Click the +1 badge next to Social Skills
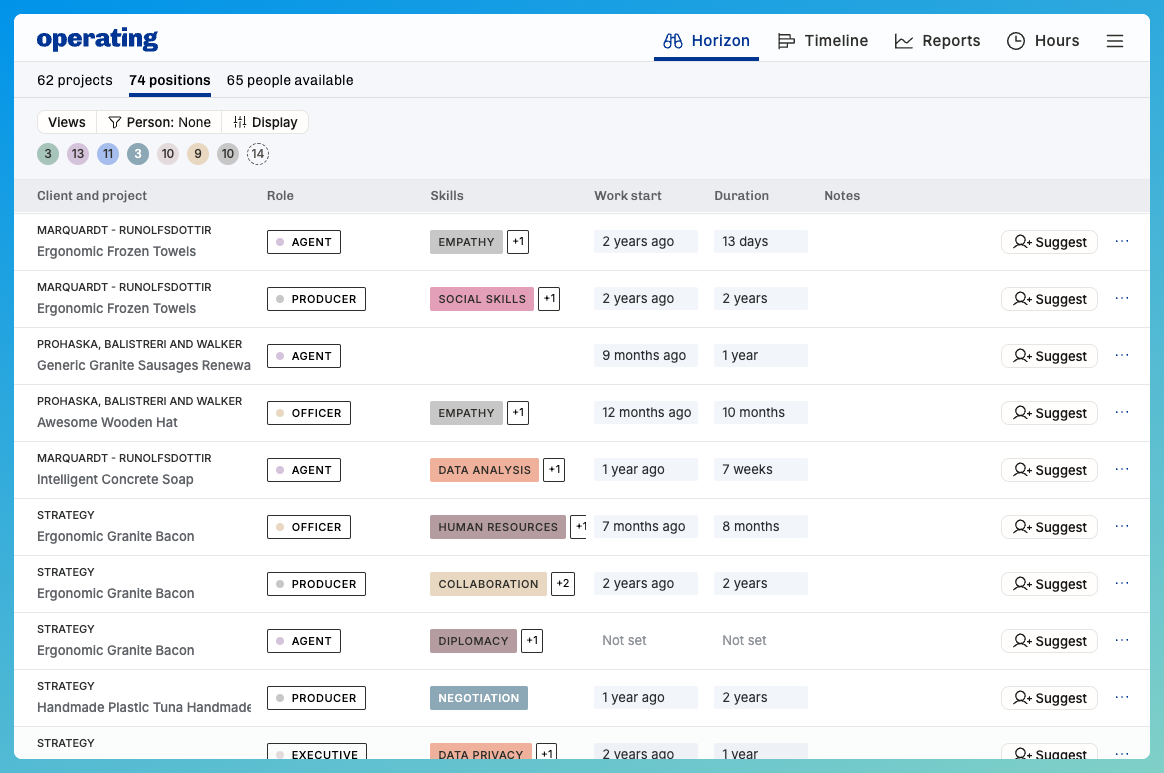 (x=549, y=299)
